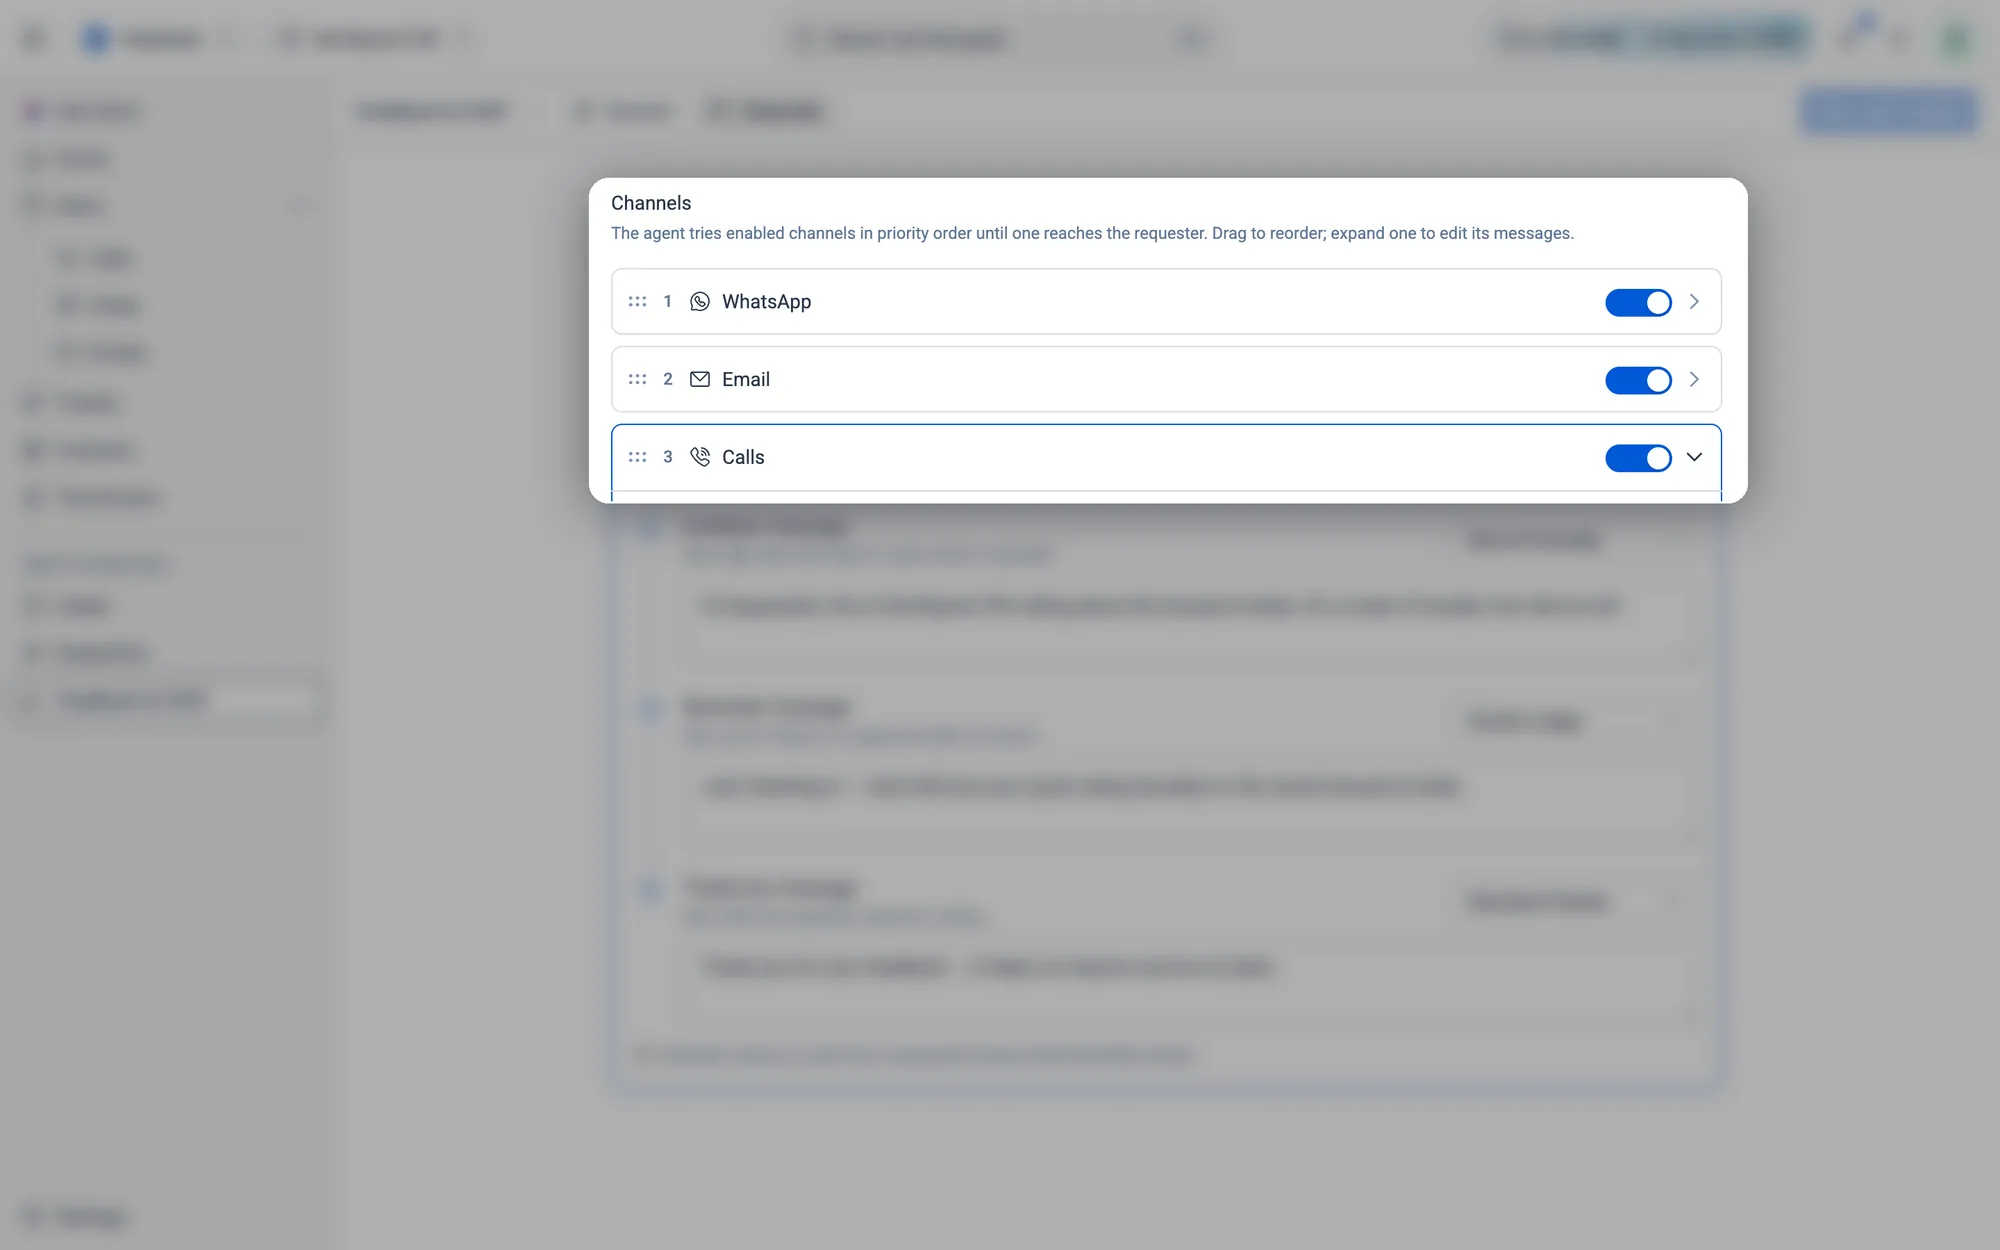Click priority number 2 for Email
Image resolution: width=2000 pixels, height=1250 pixels.
tap(667, 379)
